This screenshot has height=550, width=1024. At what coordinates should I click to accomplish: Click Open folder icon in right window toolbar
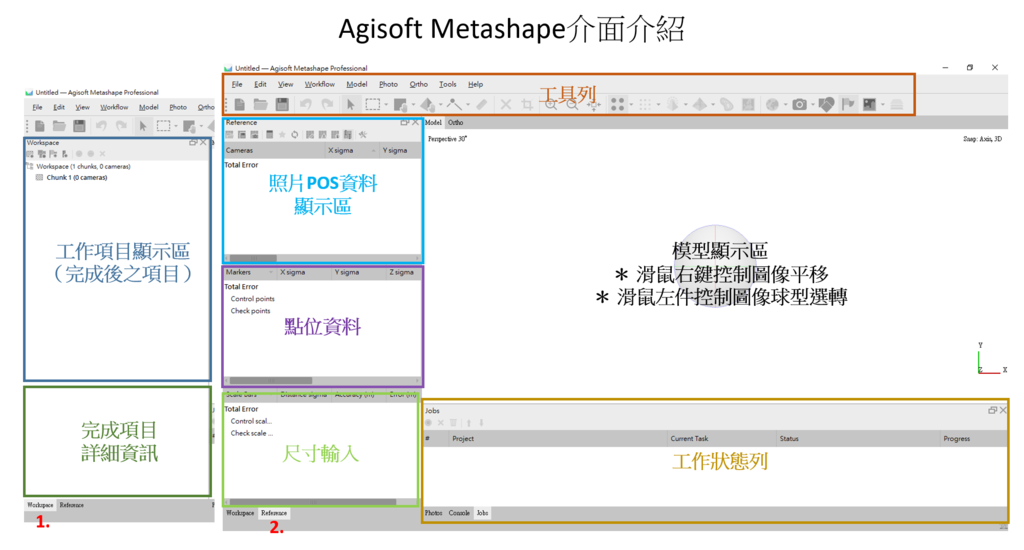coord(261,105)
